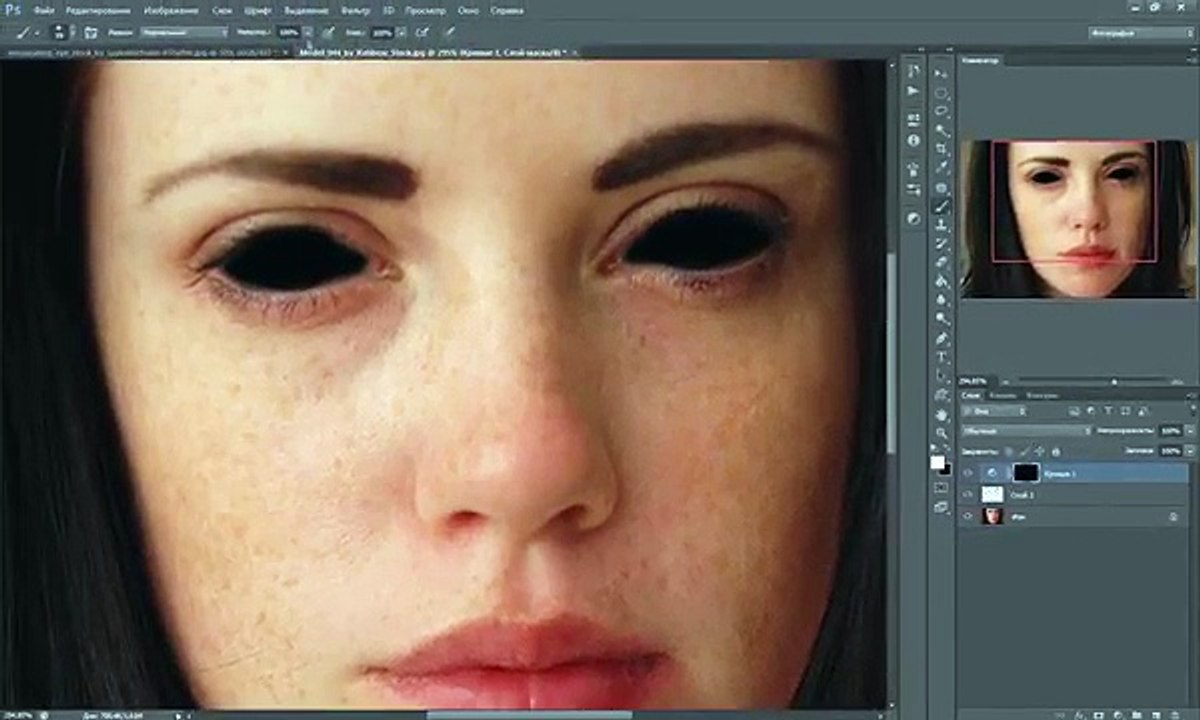Open layer blend mode dropdown
Viewport: 1200px width, 720px height.
pos(1026,431)
